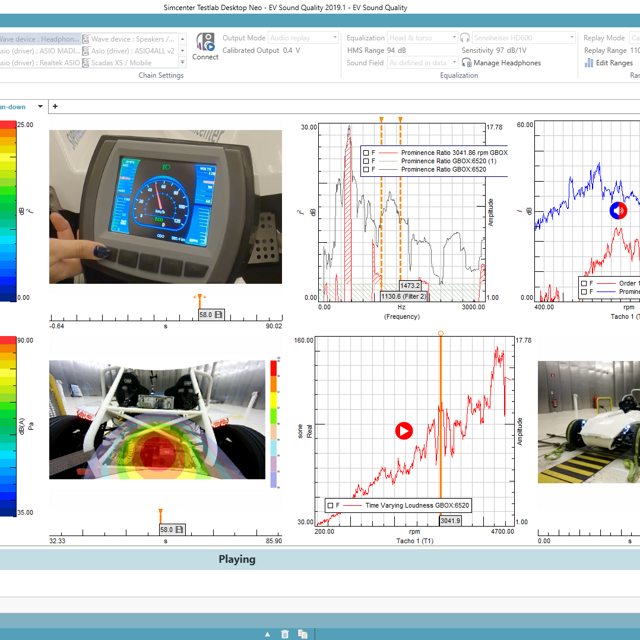Click the upper dB color scale bar
Viewport: 640px width, 640px height.
8,211
